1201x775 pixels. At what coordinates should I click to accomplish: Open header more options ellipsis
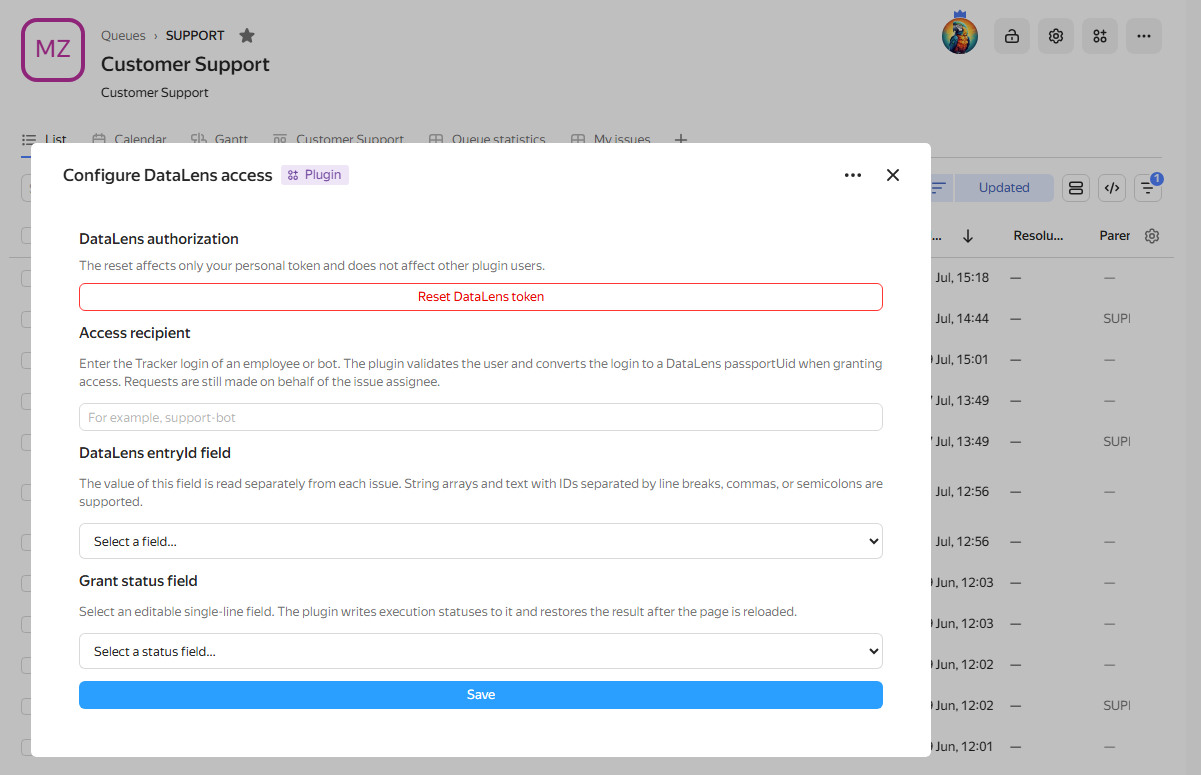click(1144, 36)
